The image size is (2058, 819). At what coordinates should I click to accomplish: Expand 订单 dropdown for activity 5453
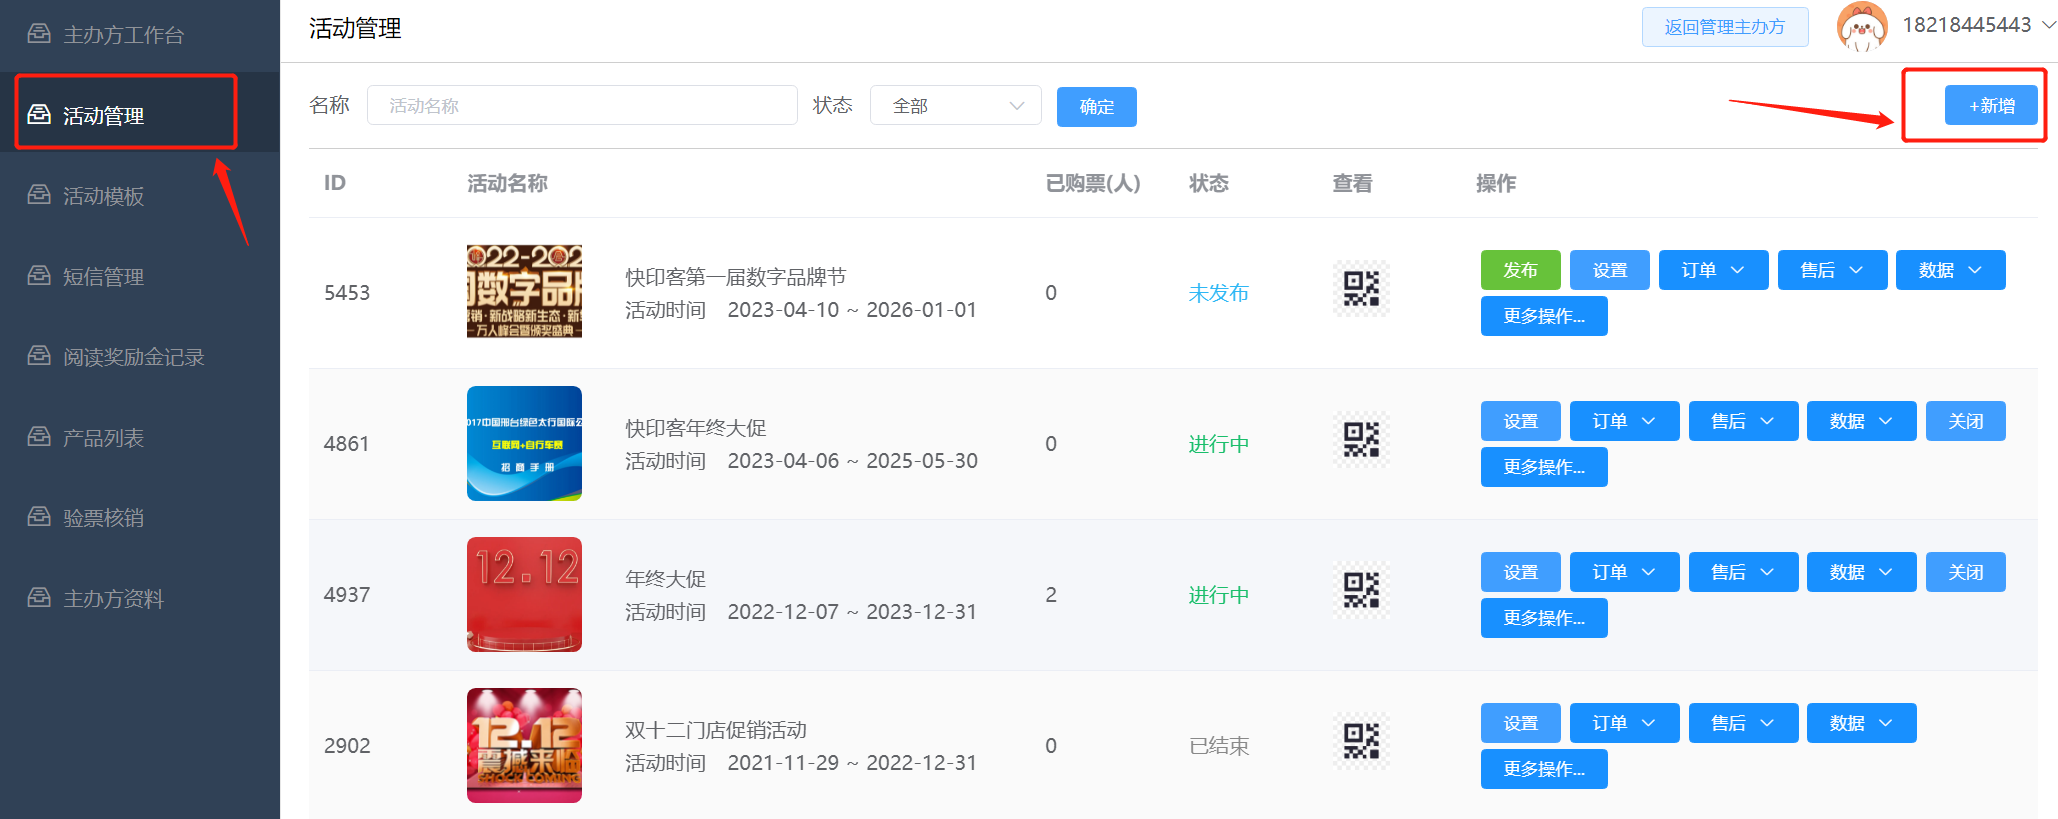(x=1712, y=270)
